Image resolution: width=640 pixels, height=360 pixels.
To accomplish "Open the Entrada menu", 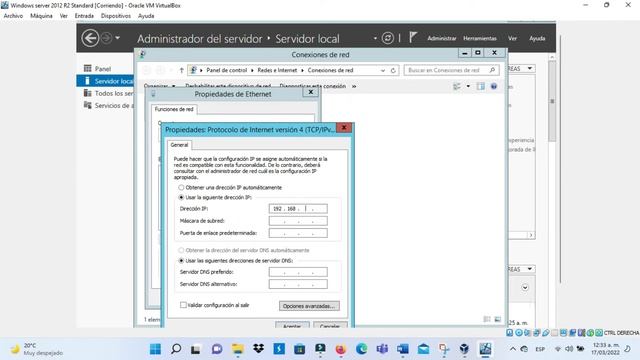I will point(84,16).
